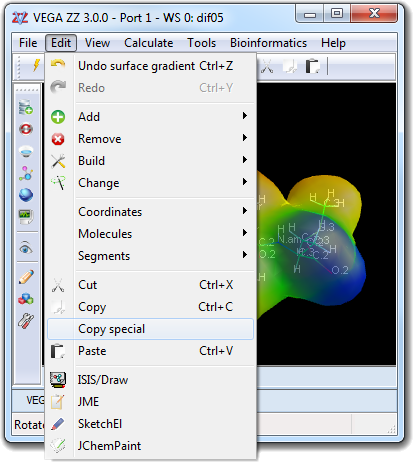Minimize the VEGA ZZ window
Viewport: 413px width, 462px height.
pyautogui.click(x=310, y=14)
